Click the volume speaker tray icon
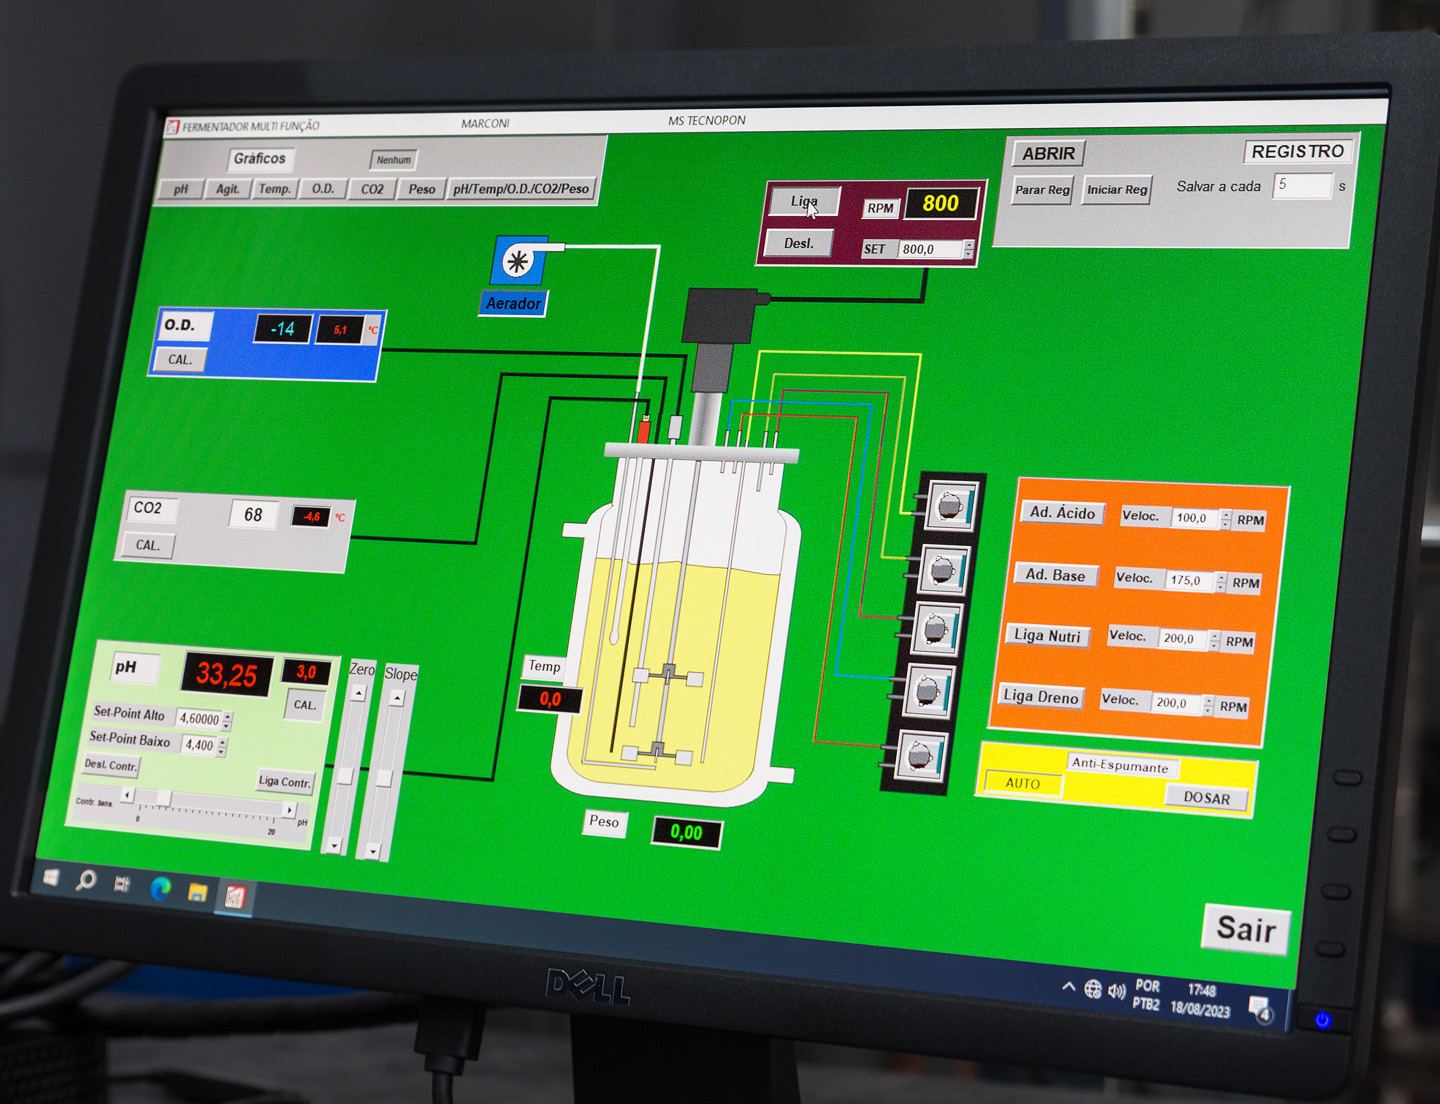 (x=1116, y=991)
